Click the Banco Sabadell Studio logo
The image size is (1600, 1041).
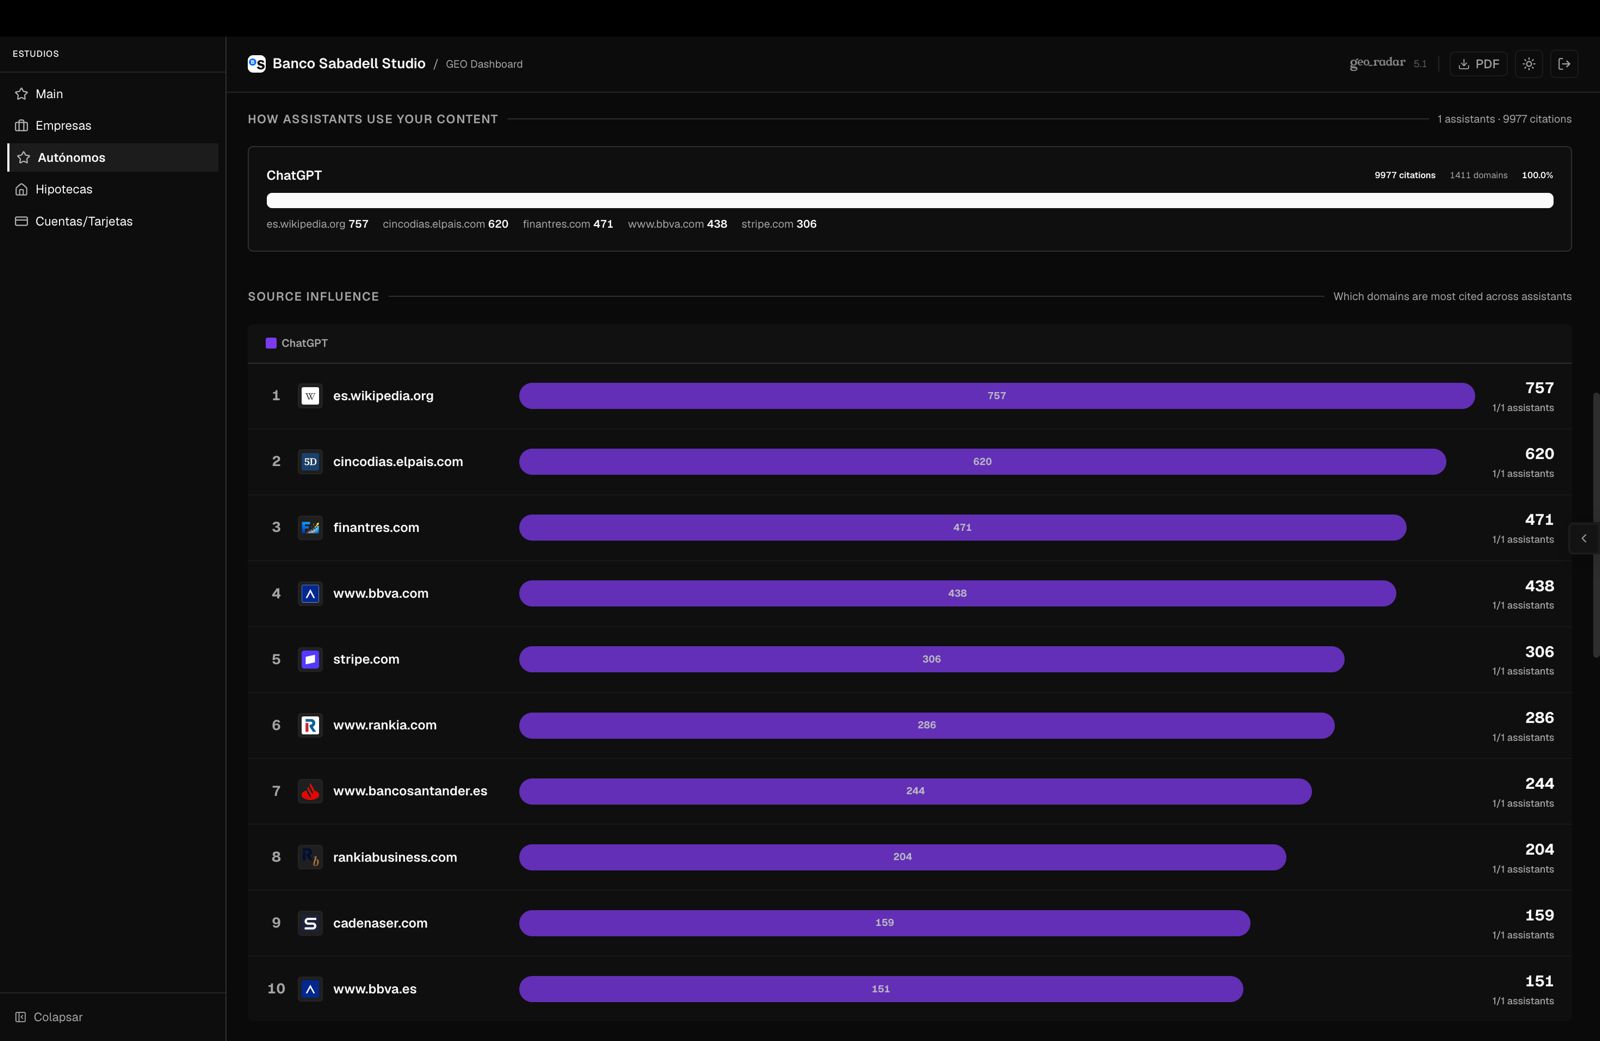tap(257, 64)
